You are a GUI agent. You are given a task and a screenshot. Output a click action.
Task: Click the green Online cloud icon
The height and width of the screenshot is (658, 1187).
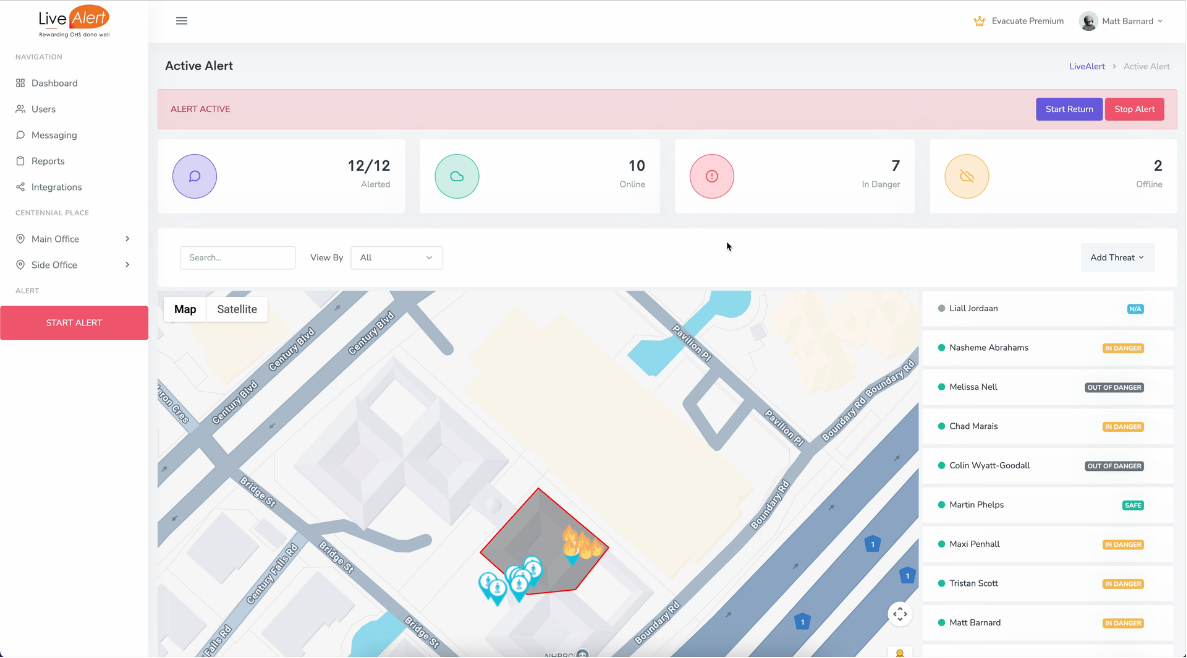[456, 176]
